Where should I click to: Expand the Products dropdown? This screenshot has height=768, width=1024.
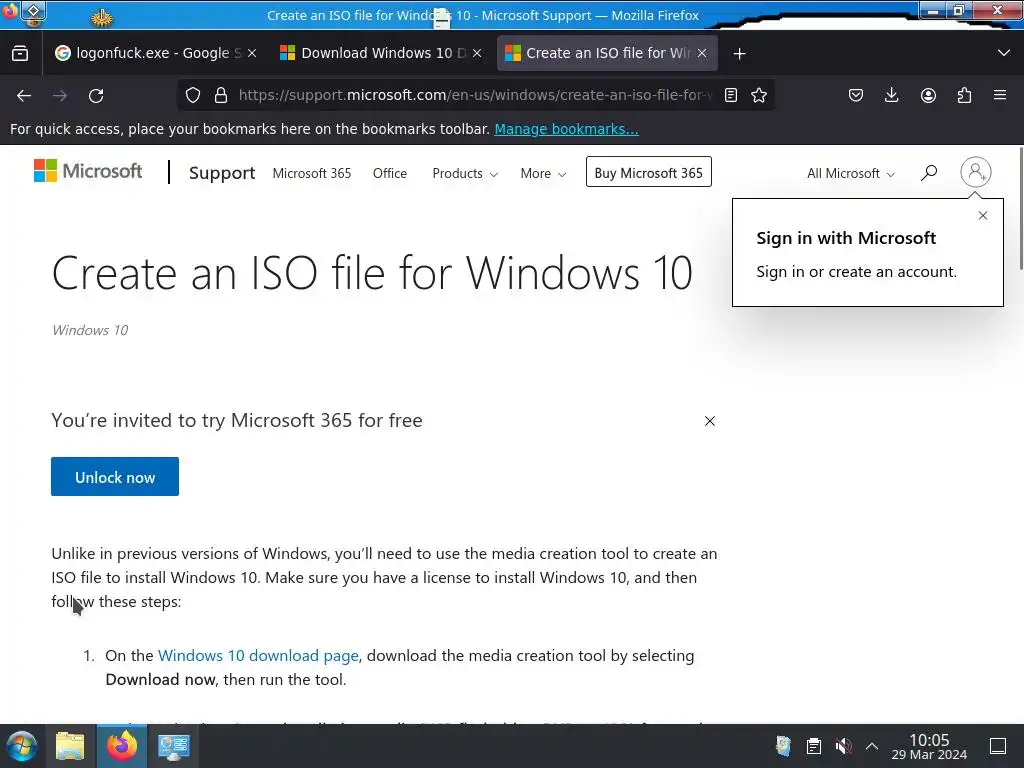pyautogui.click(x=465, y=173)
